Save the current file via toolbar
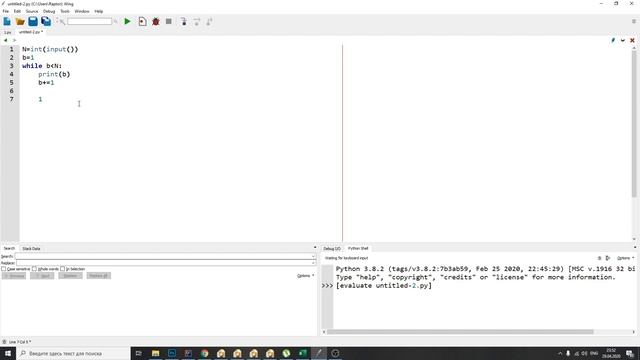This screenshot has height=360, width=640. tap(33, 22)
